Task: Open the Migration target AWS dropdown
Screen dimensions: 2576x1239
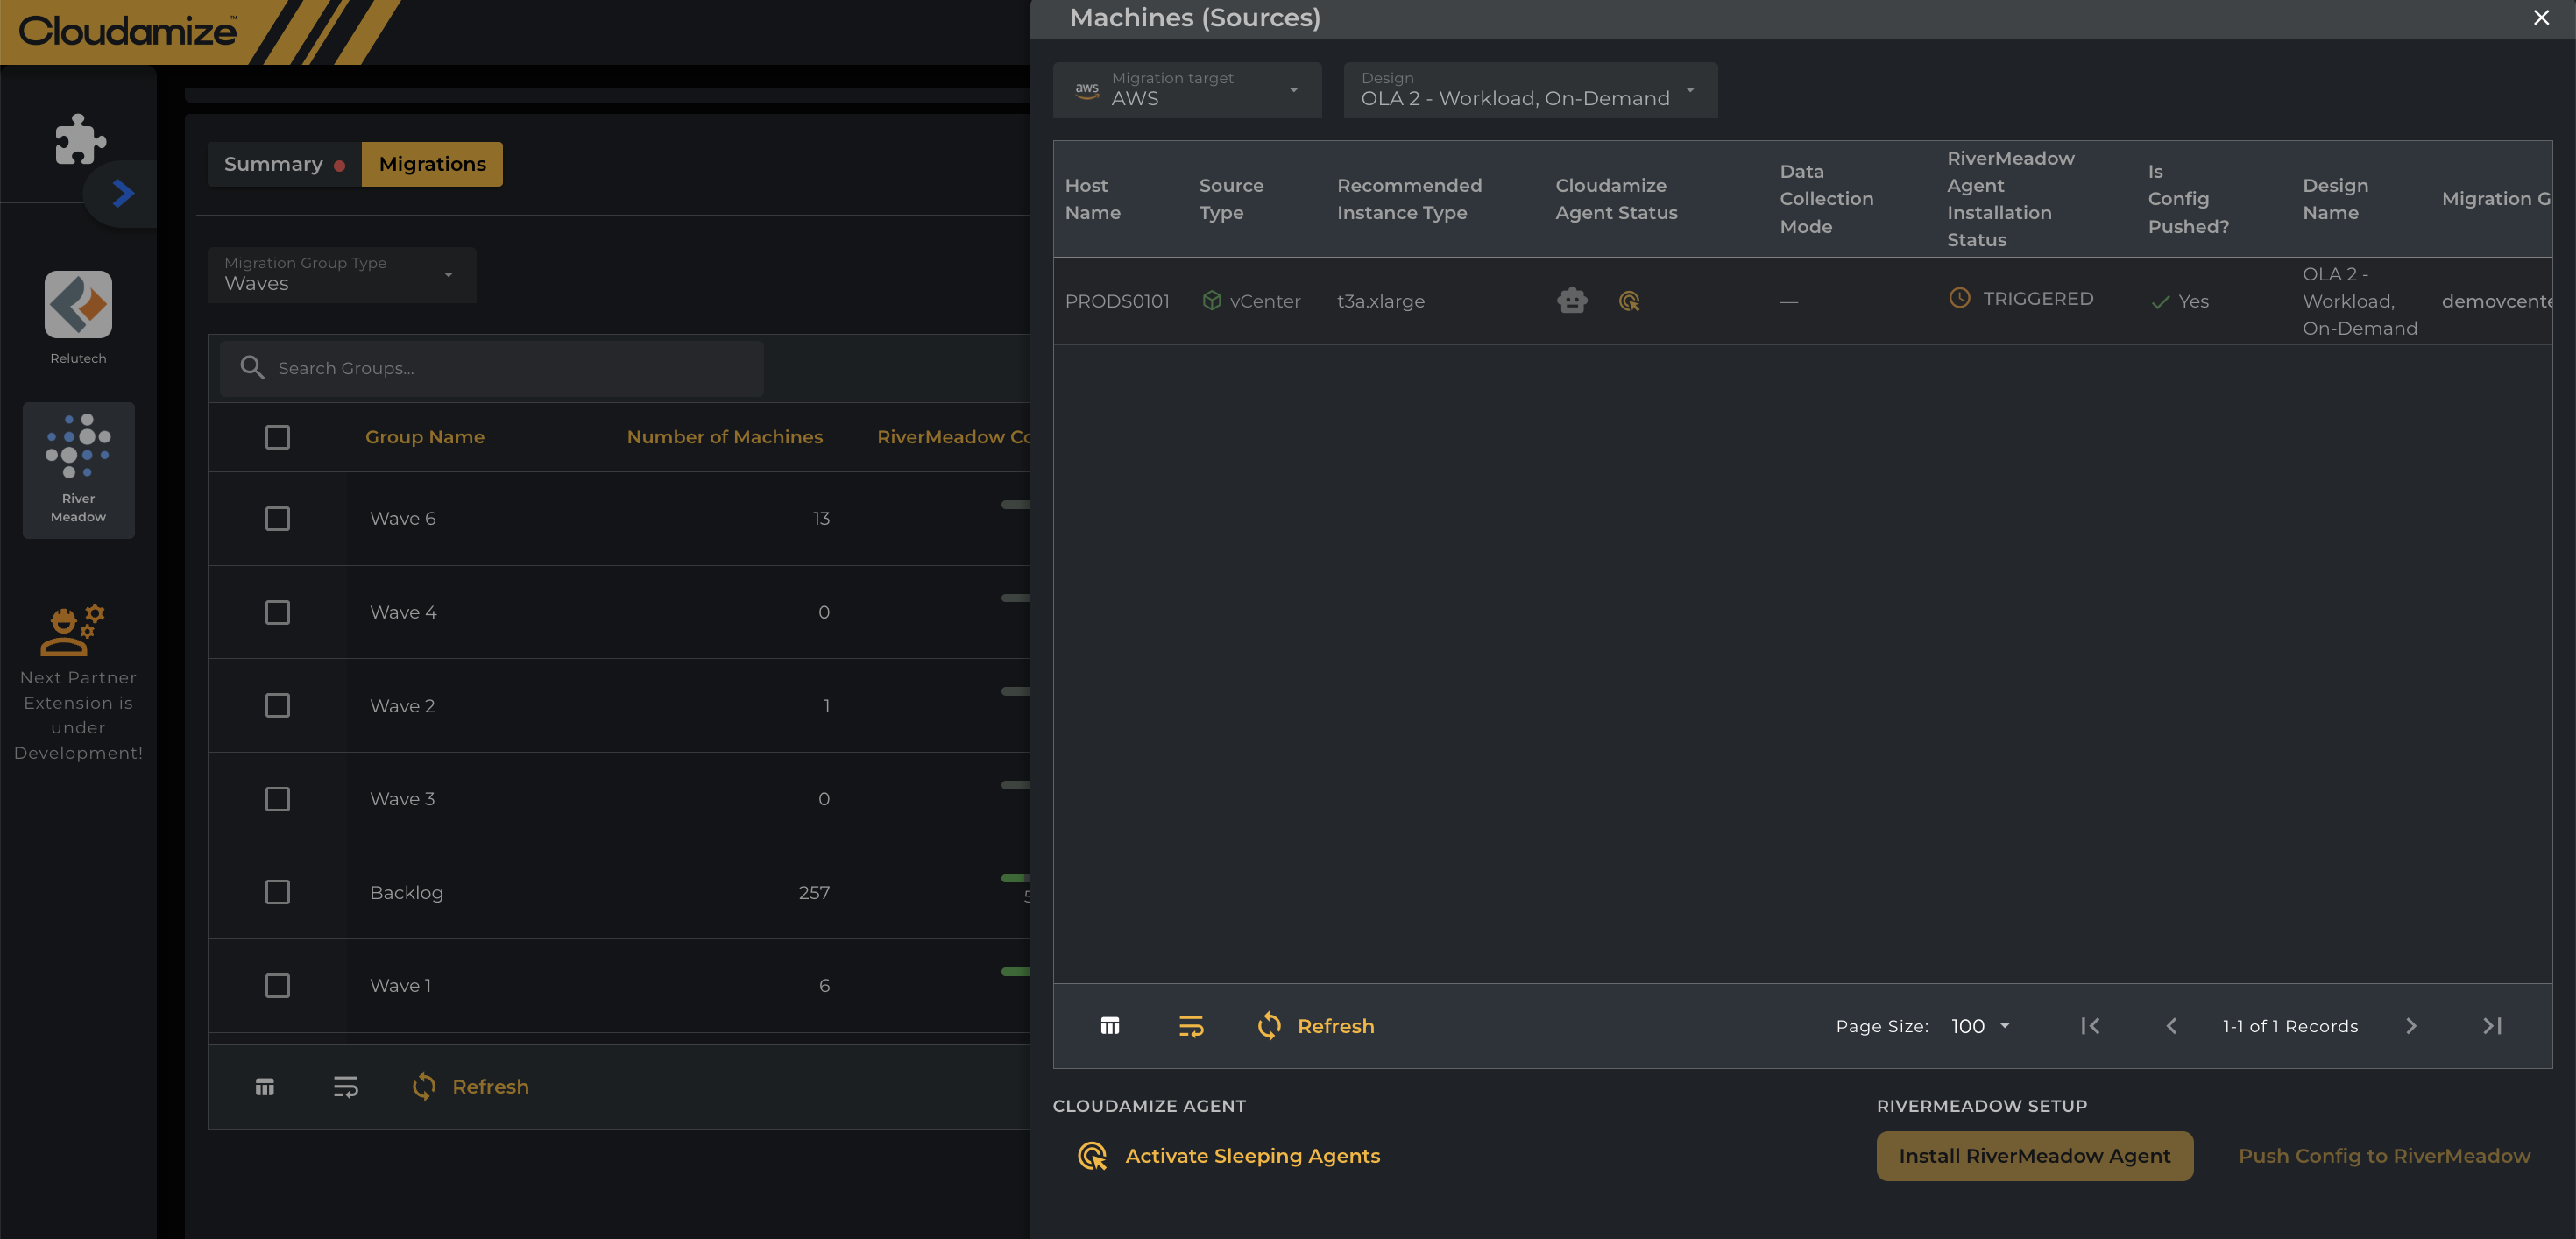Action: click(1187, 90)
